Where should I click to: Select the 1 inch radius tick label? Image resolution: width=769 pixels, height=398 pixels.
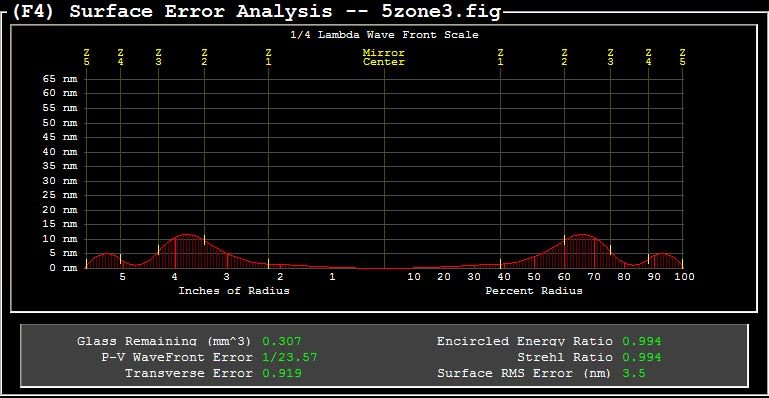pos(333,276)
